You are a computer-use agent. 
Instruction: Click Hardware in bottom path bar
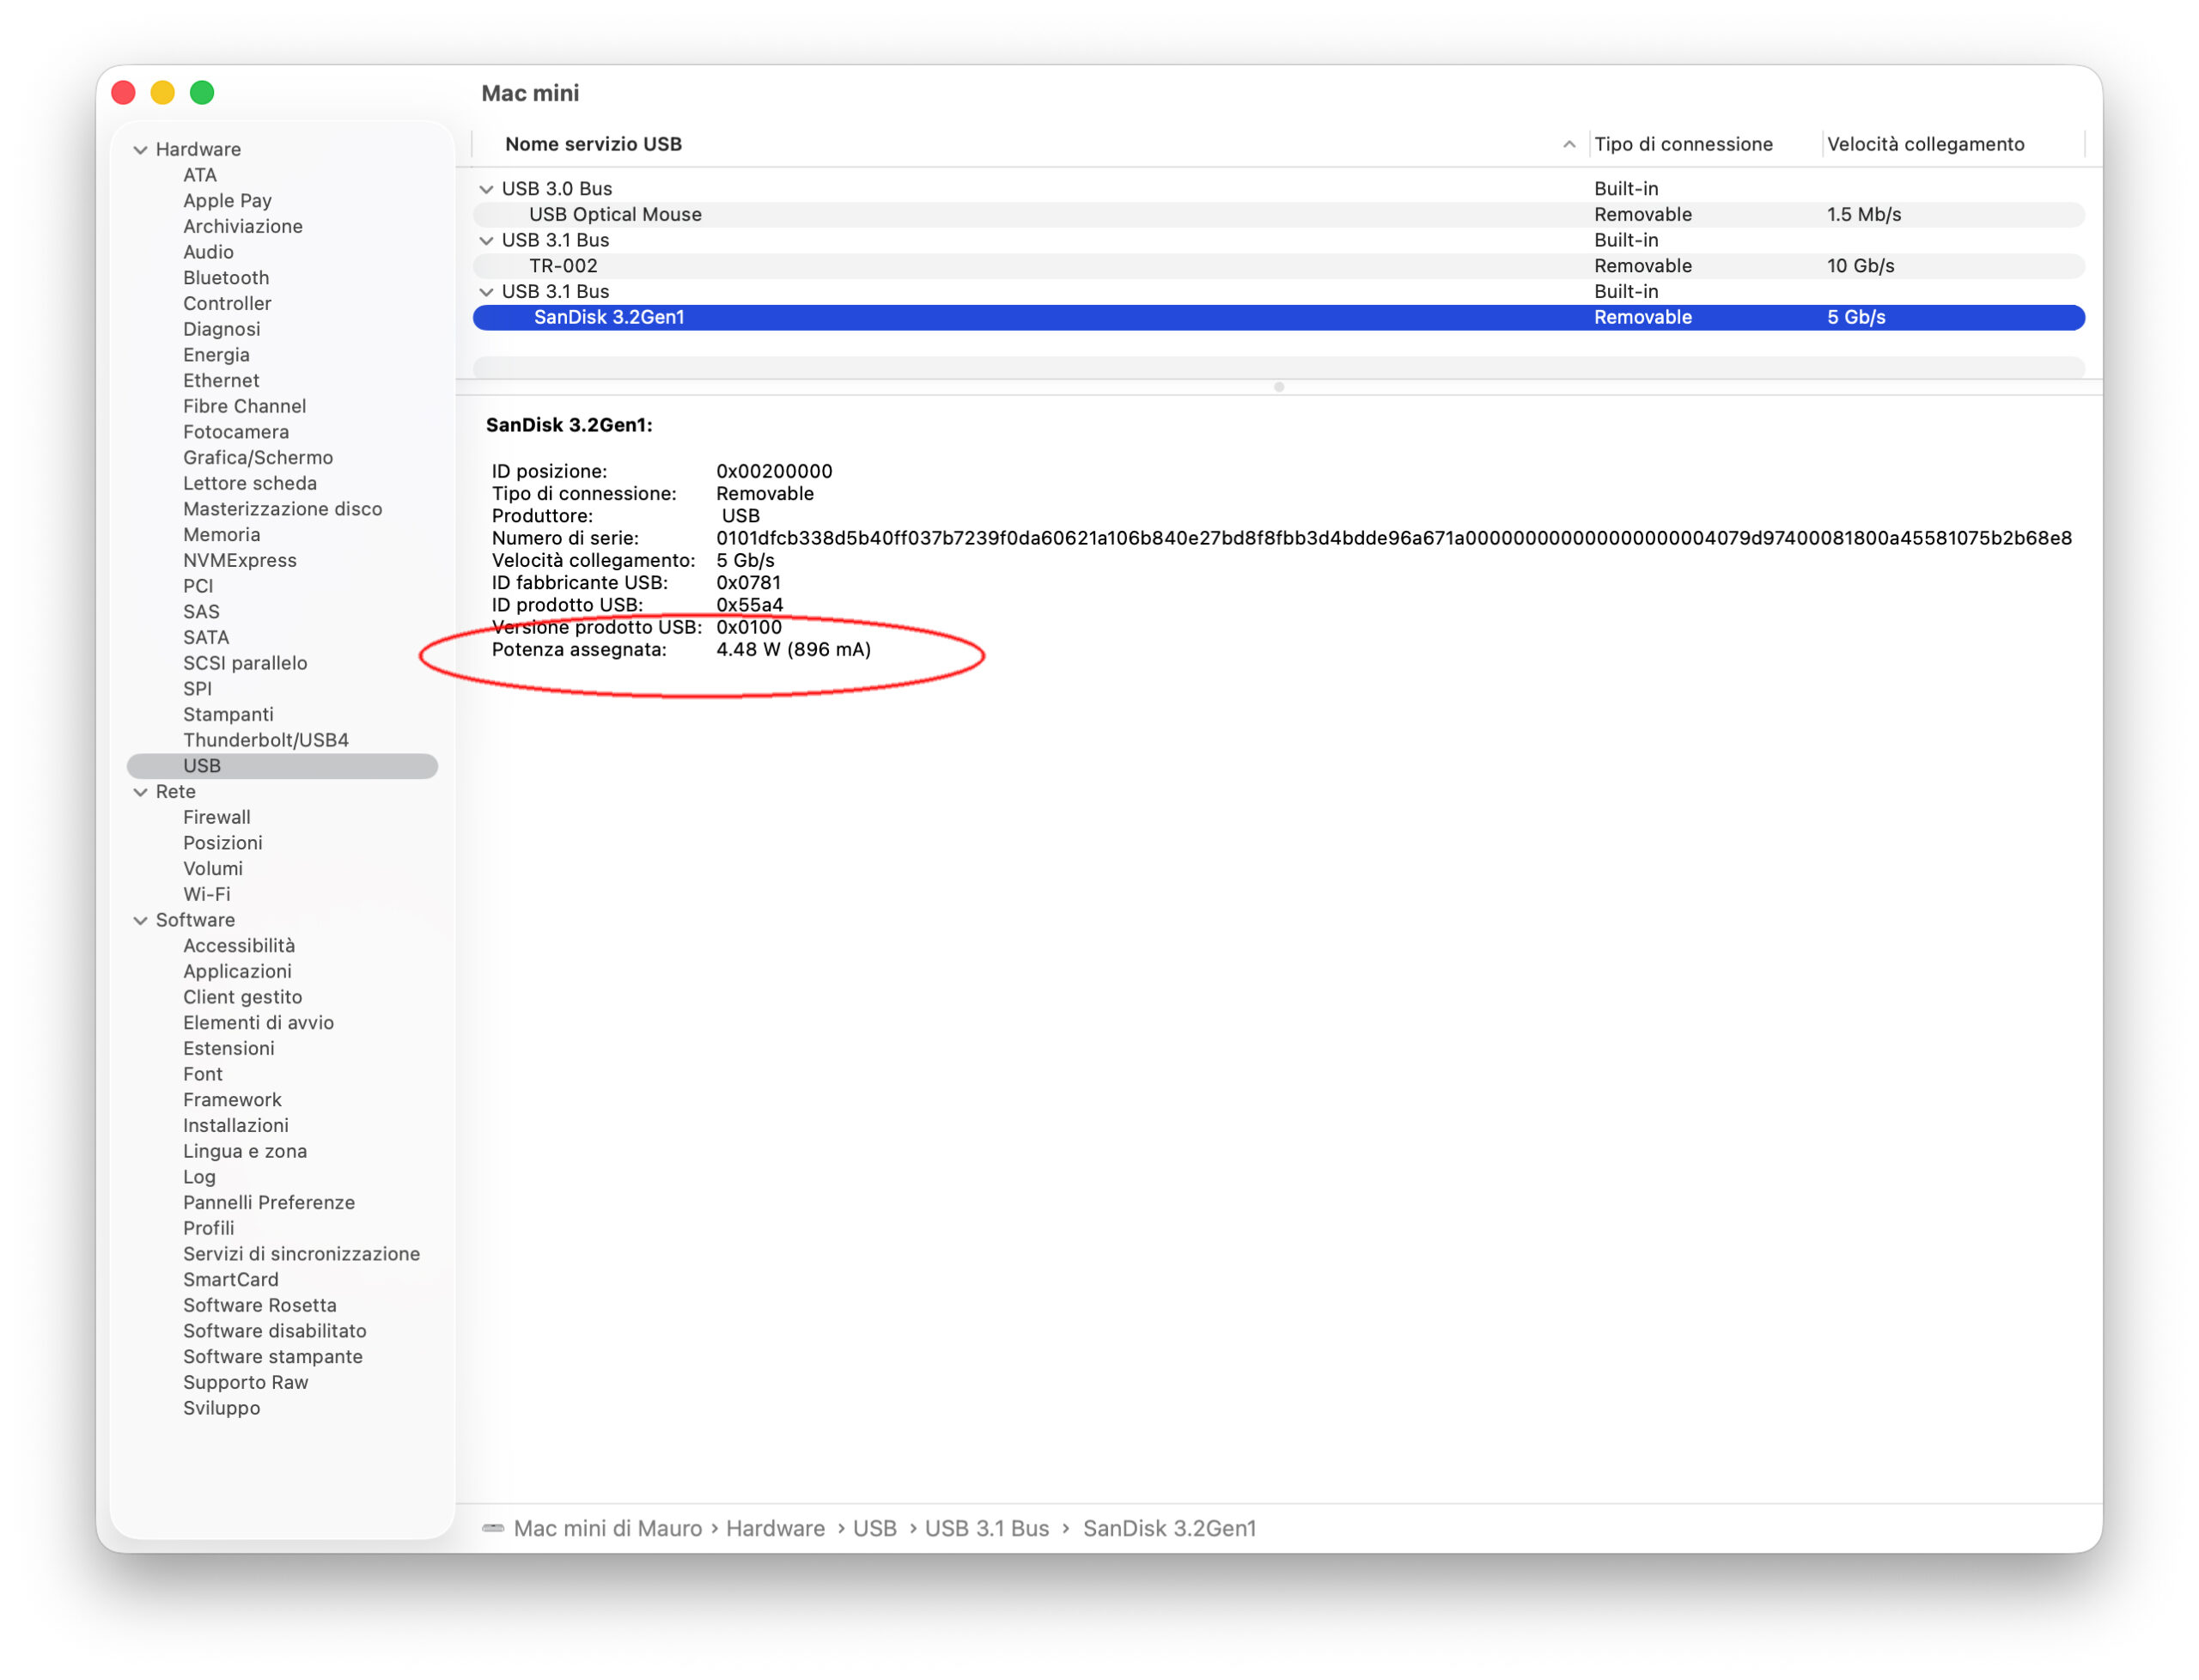pos(775,1528)
